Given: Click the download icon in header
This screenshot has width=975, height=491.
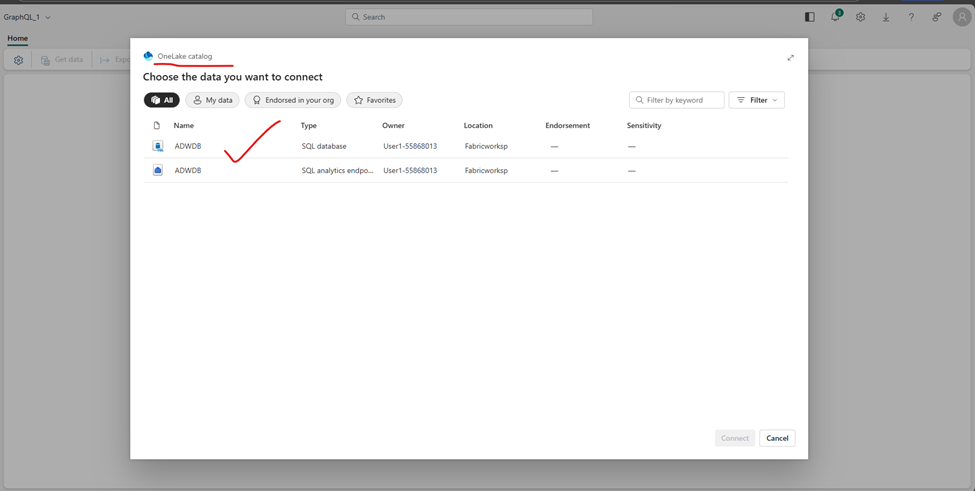Looking at the screenshot, I should [885, 17].
